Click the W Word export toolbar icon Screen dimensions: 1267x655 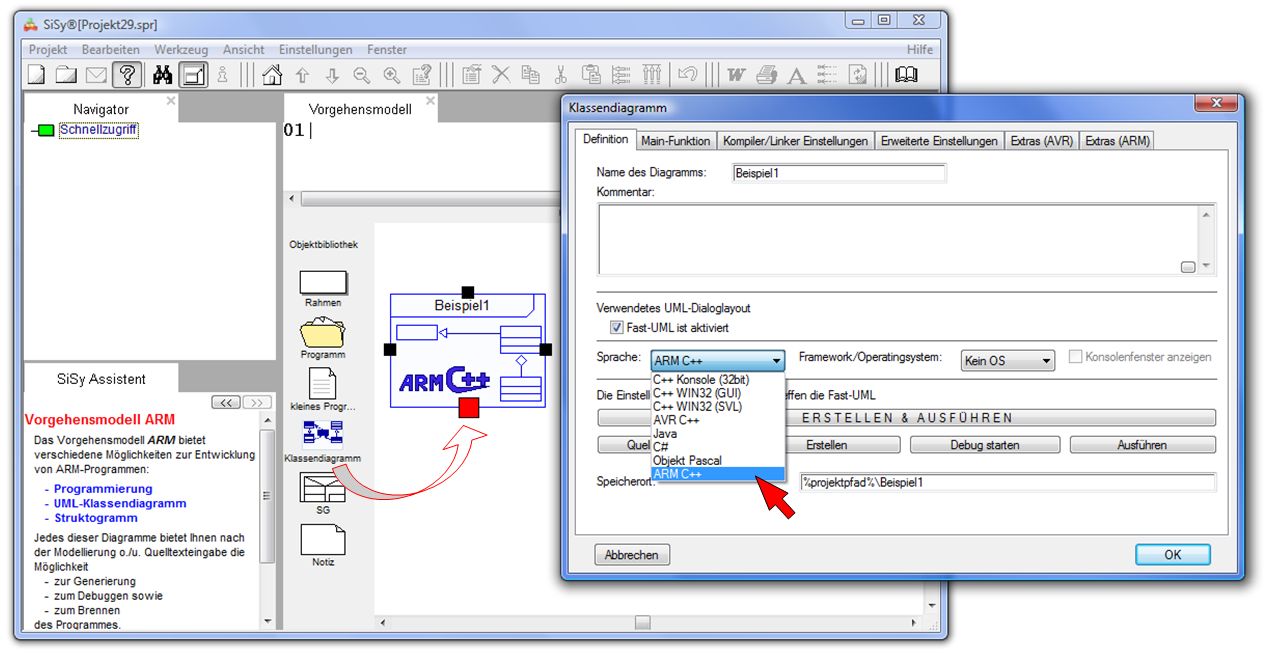(736, 75)
